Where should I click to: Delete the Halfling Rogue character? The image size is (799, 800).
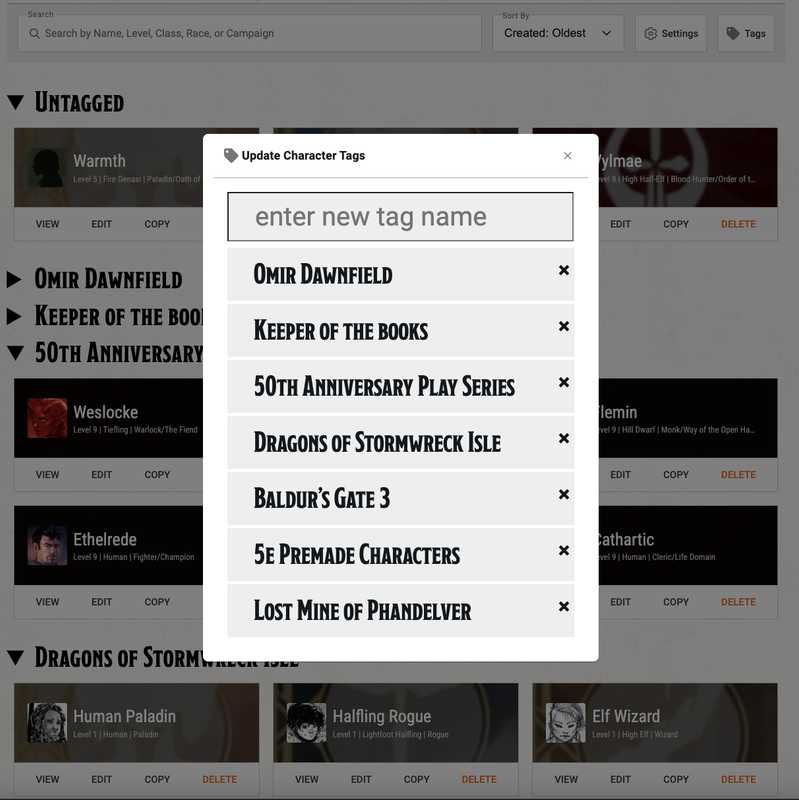pyautogui.click(x=479, y=780)
